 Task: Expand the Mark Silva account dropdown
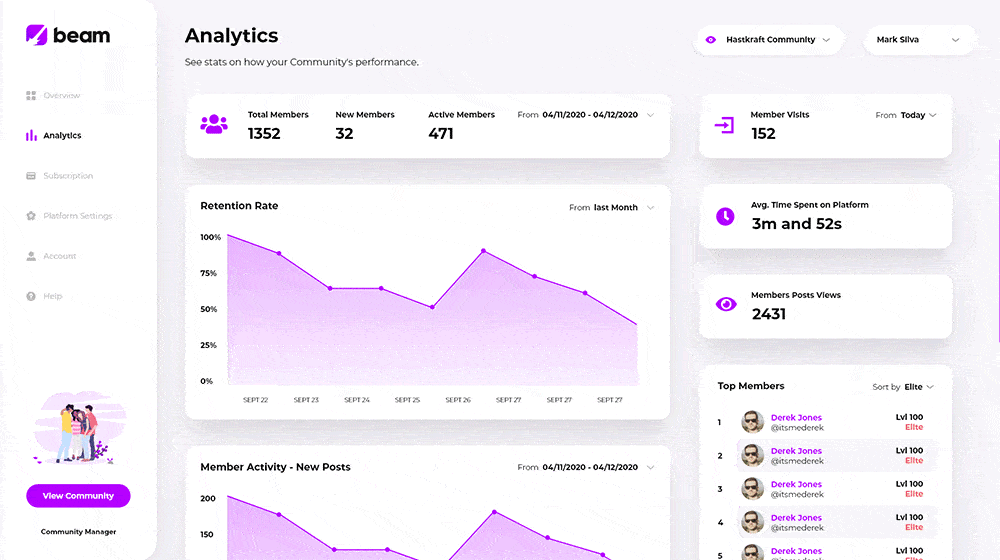pyautogui.click(x=918, y=40)
